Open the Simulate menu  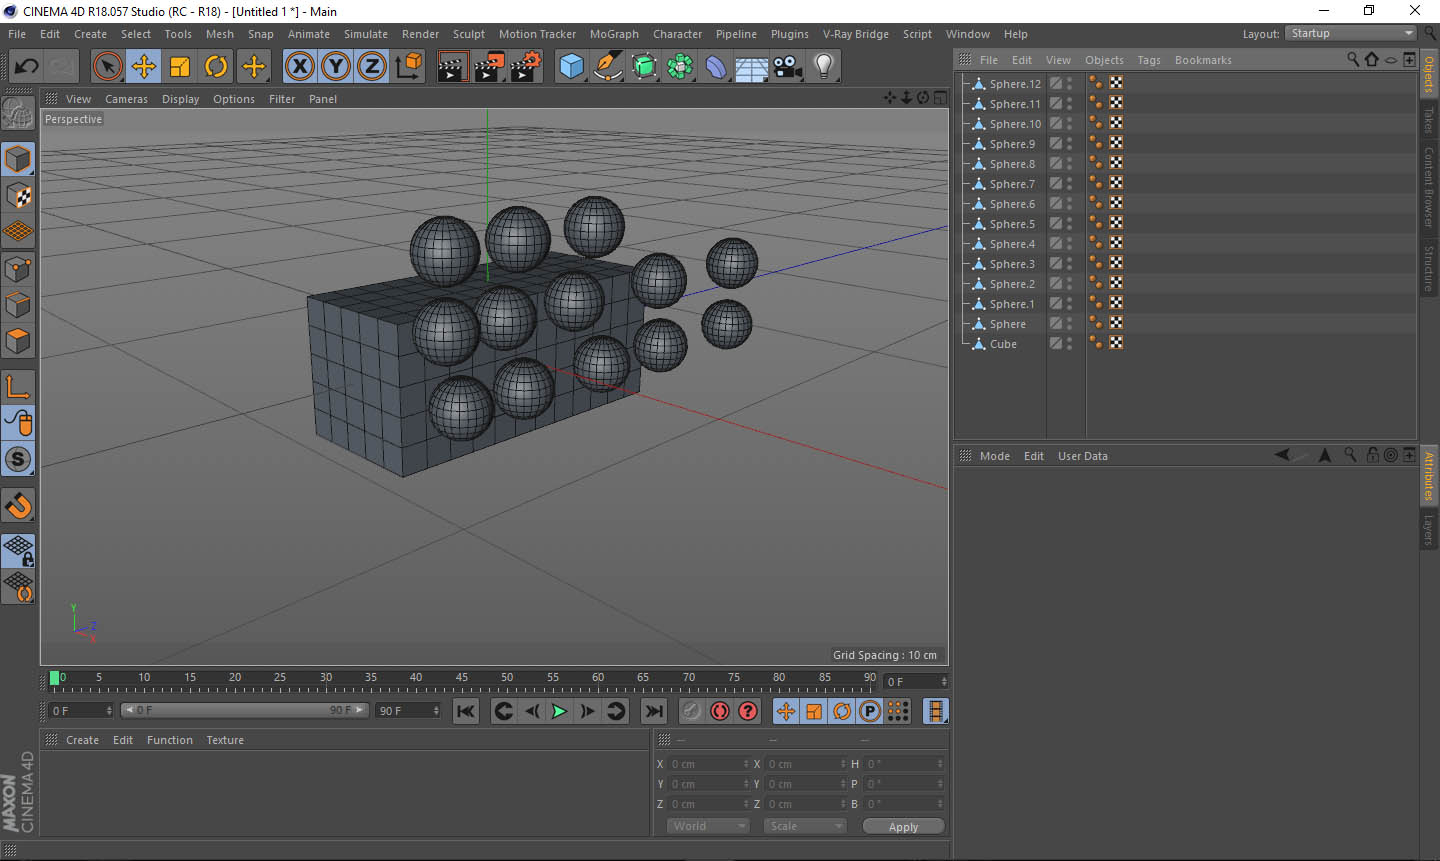click(365, 34)
